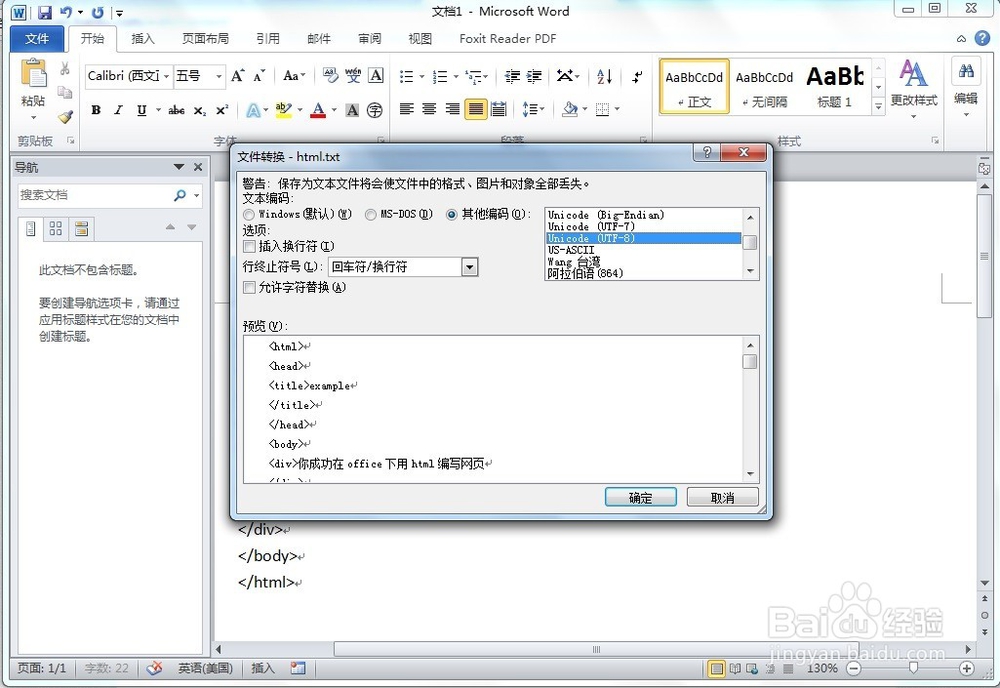Viewport: 1000px width, 688px height.
Task: Switch to search results view in navigation
Action: (x=81, y=228)
